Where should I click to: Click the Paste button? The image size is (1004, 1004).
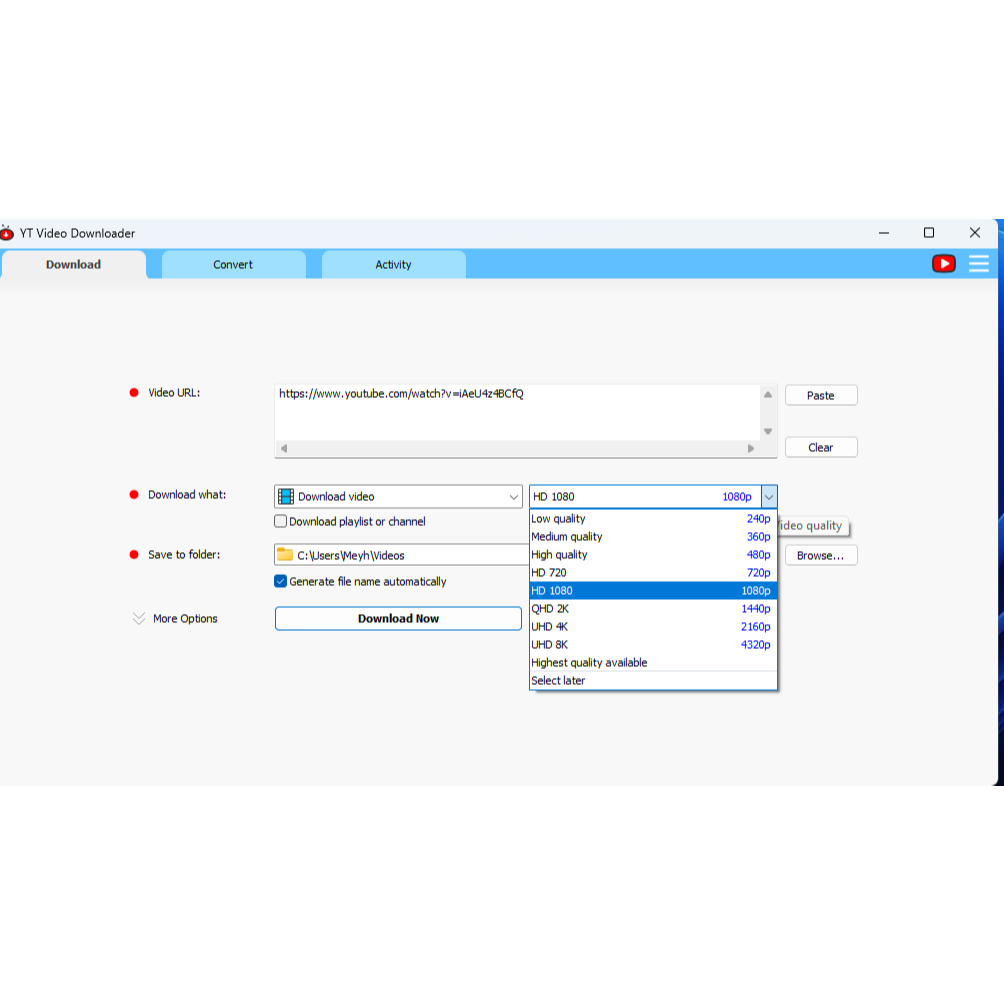(x=820, y=396)
